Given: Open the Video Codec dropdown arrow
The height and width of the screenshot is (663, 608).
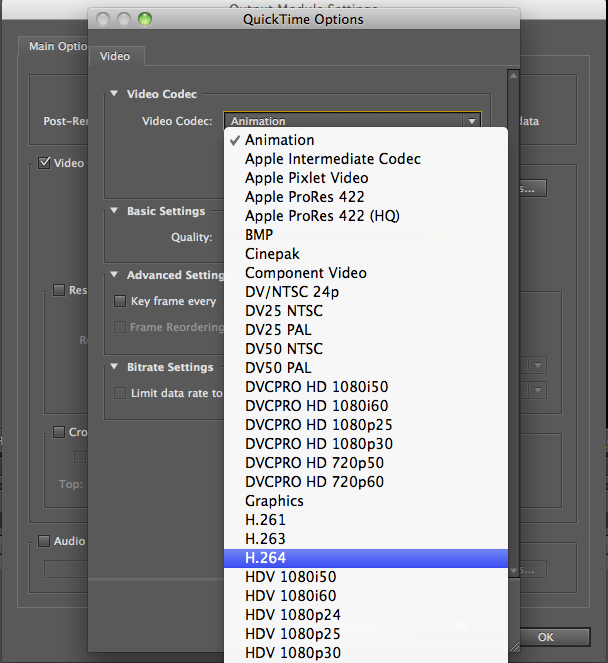Looking at the screenshot, I should pyautogui.click(x=472, y=121).
